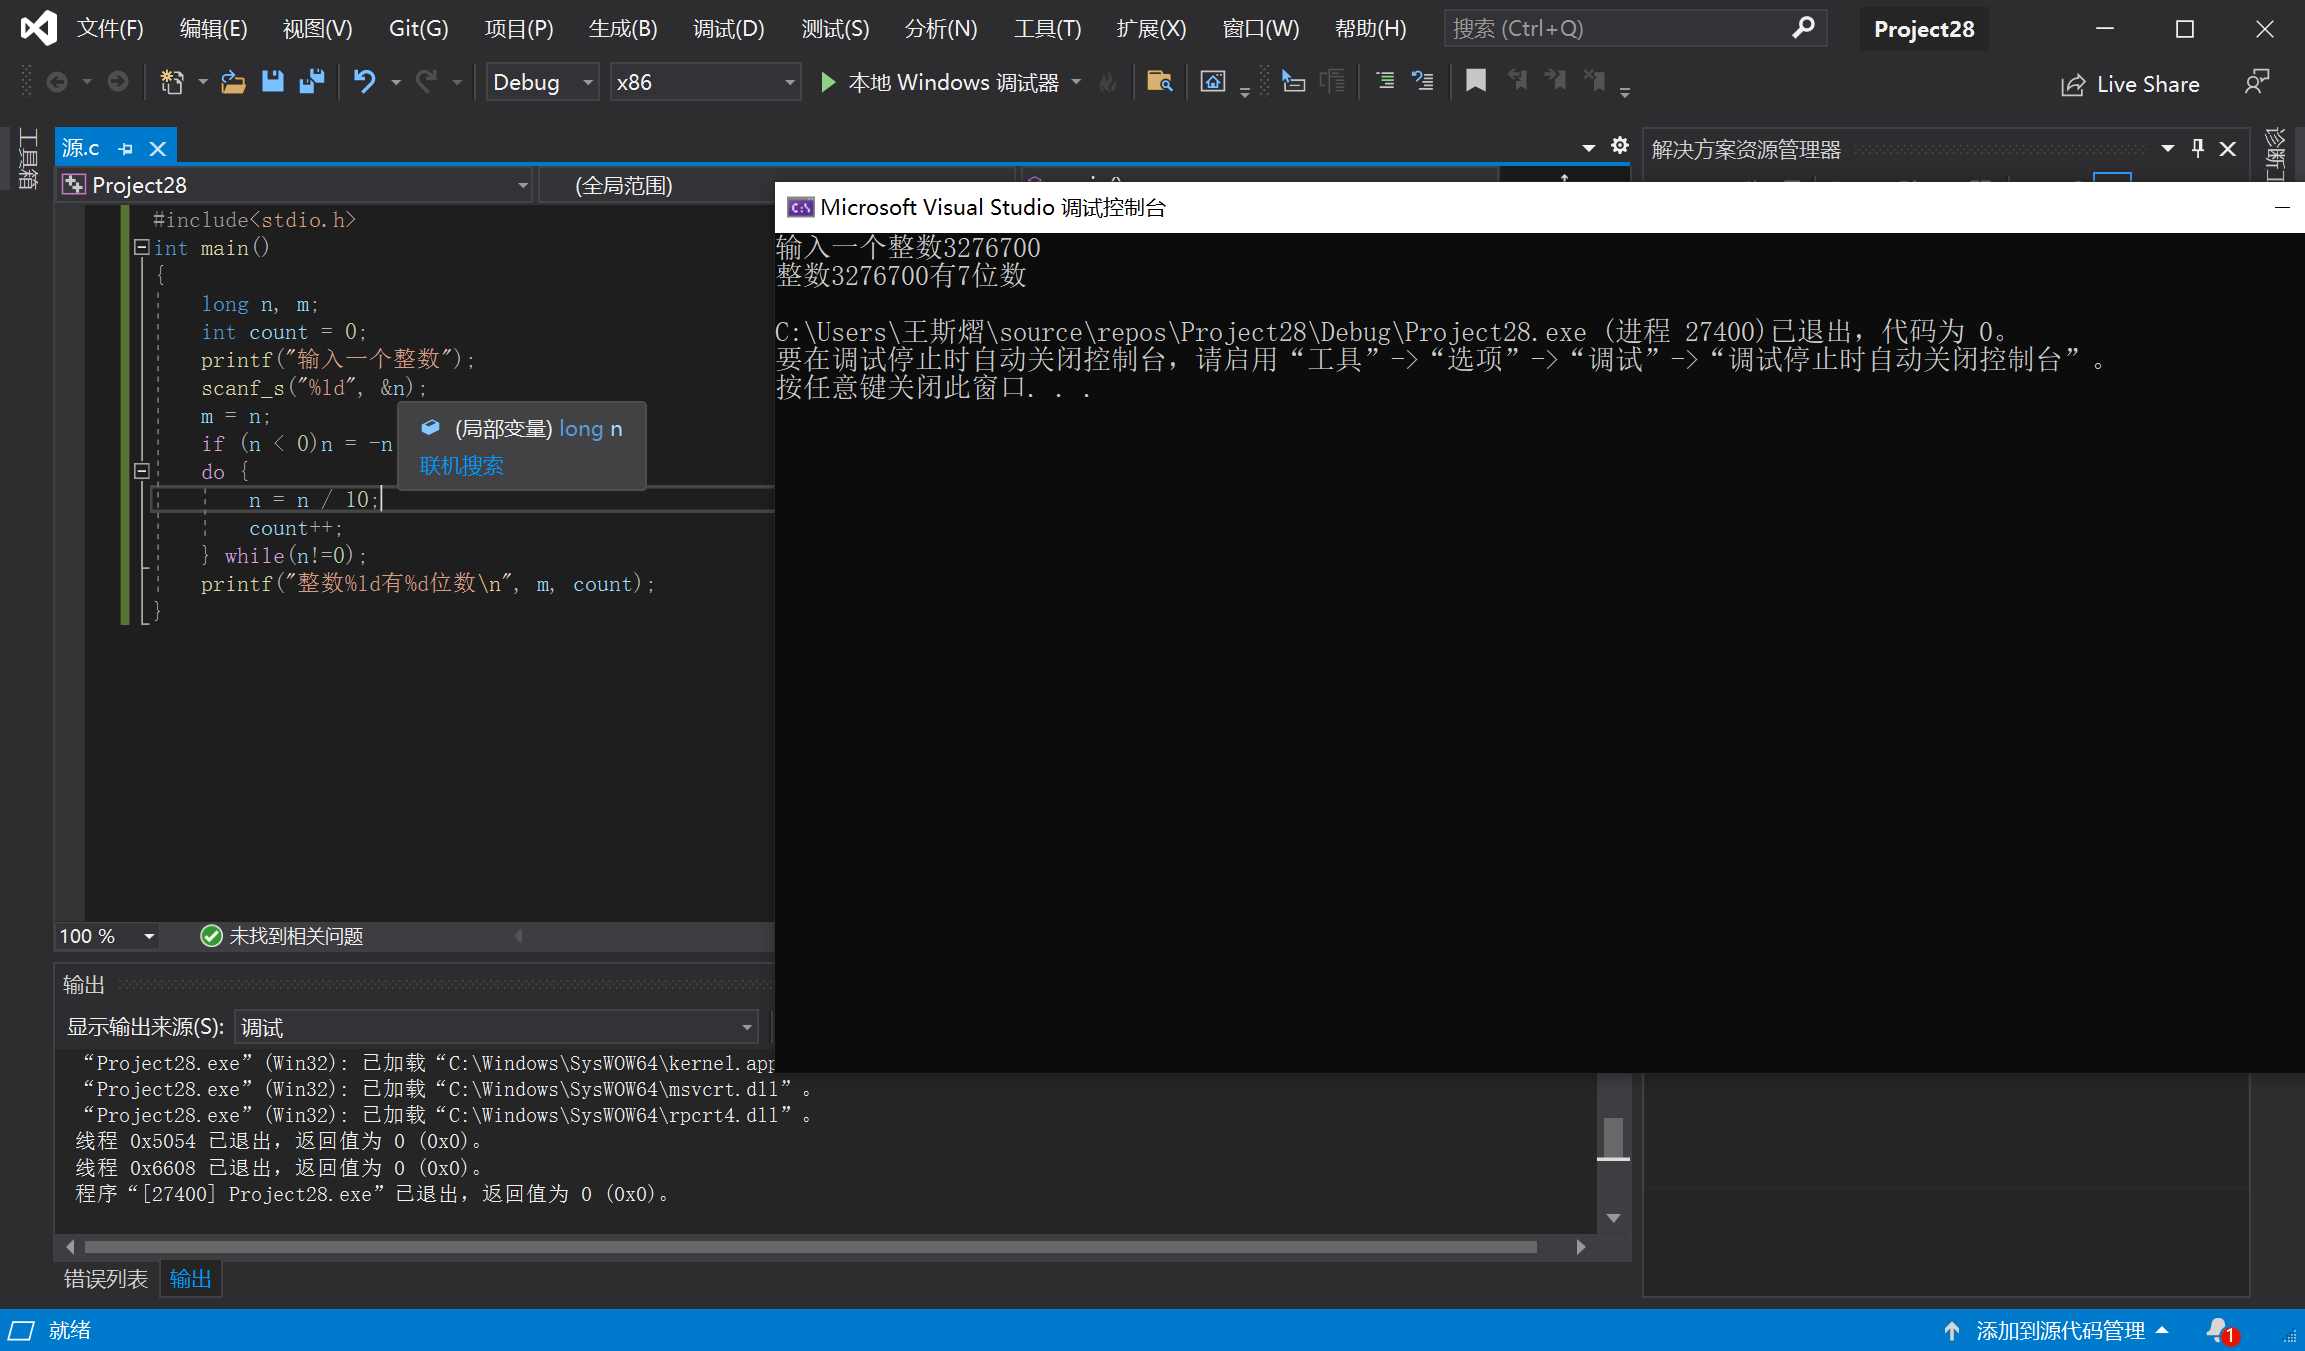Open the 调试(D) menu
The image size is (2305, 1351).
click(728, 29)
